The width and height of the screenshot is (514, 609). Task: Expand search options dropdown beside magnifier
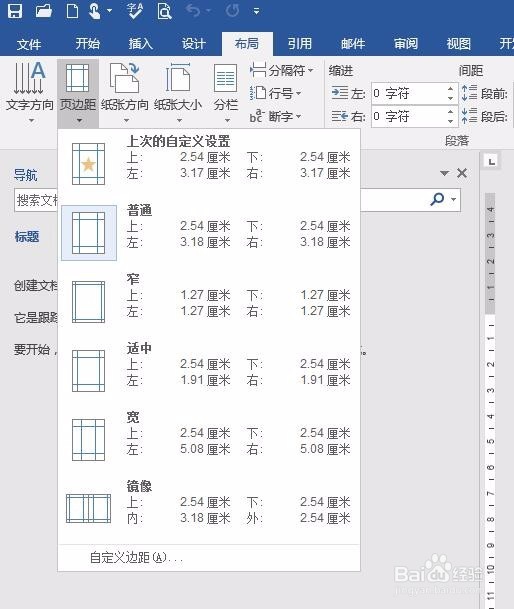coord(453,200)
